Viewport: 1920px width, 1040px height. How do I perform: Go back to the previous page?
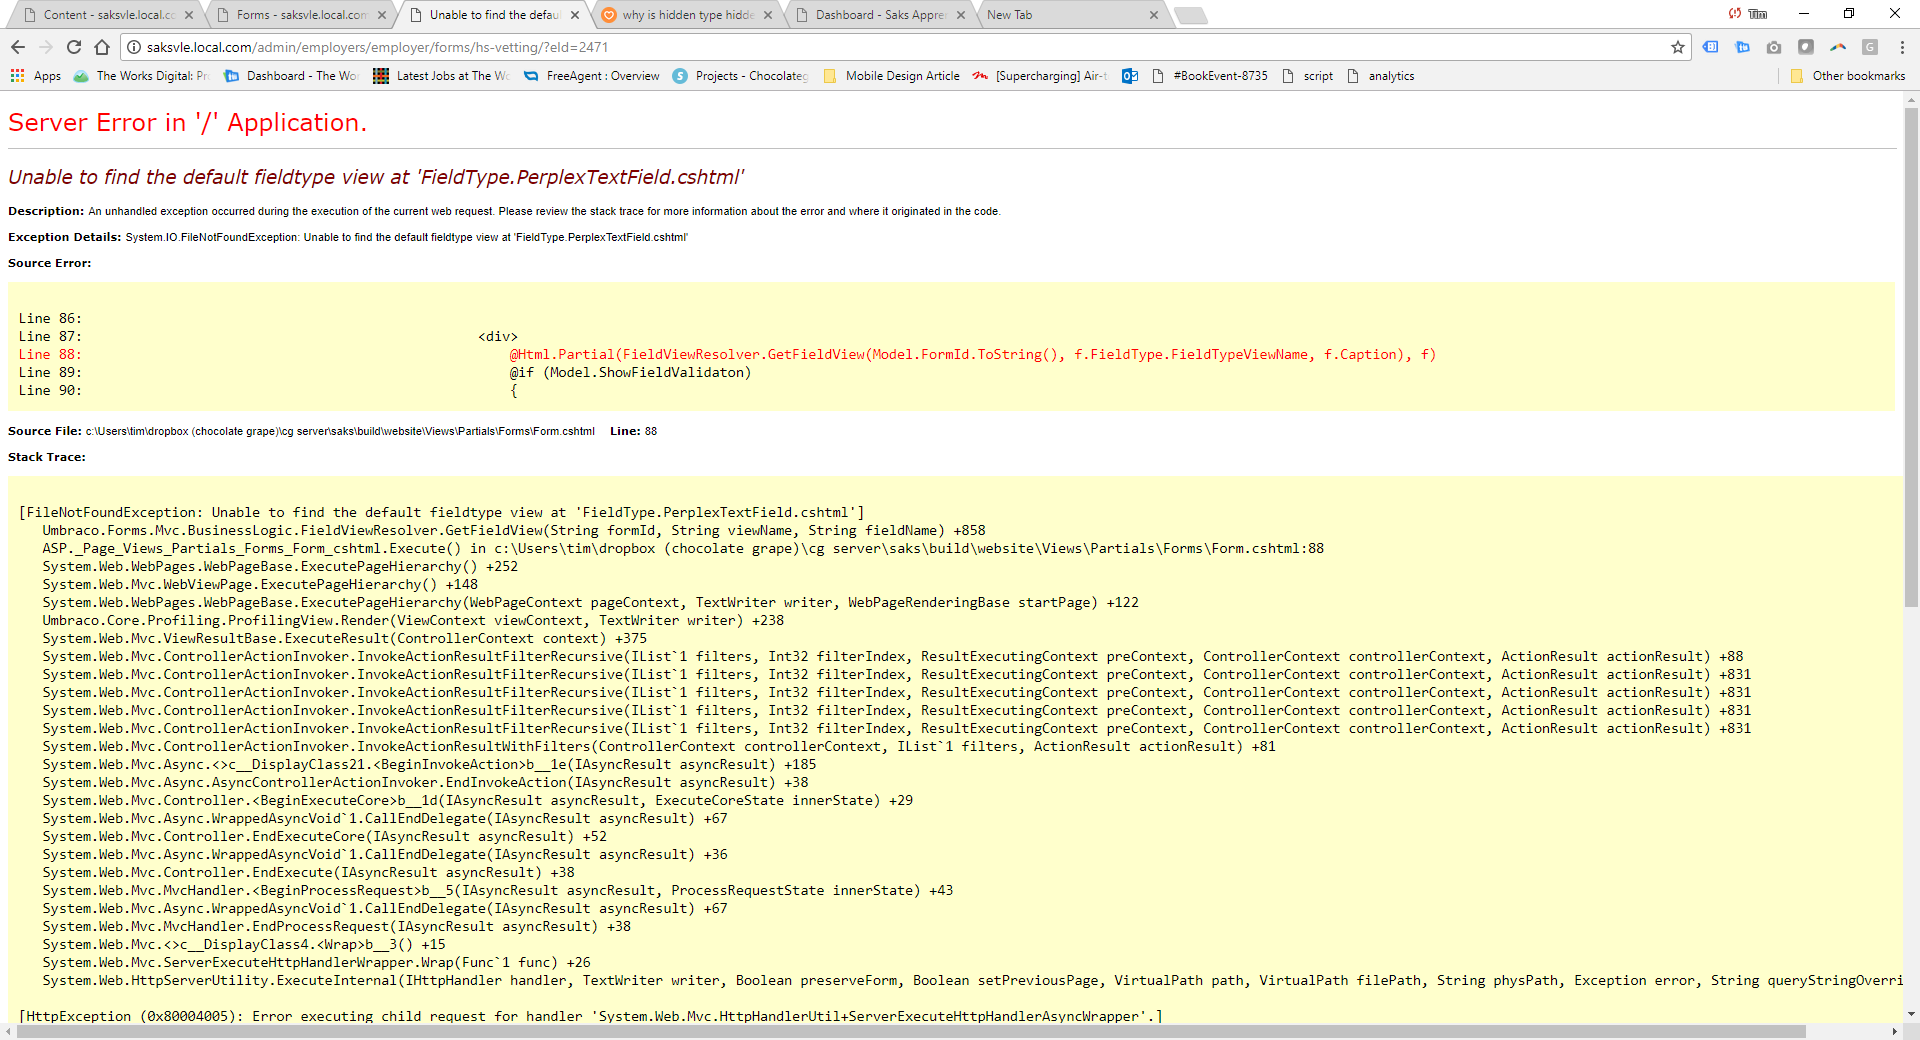[17, 47]
